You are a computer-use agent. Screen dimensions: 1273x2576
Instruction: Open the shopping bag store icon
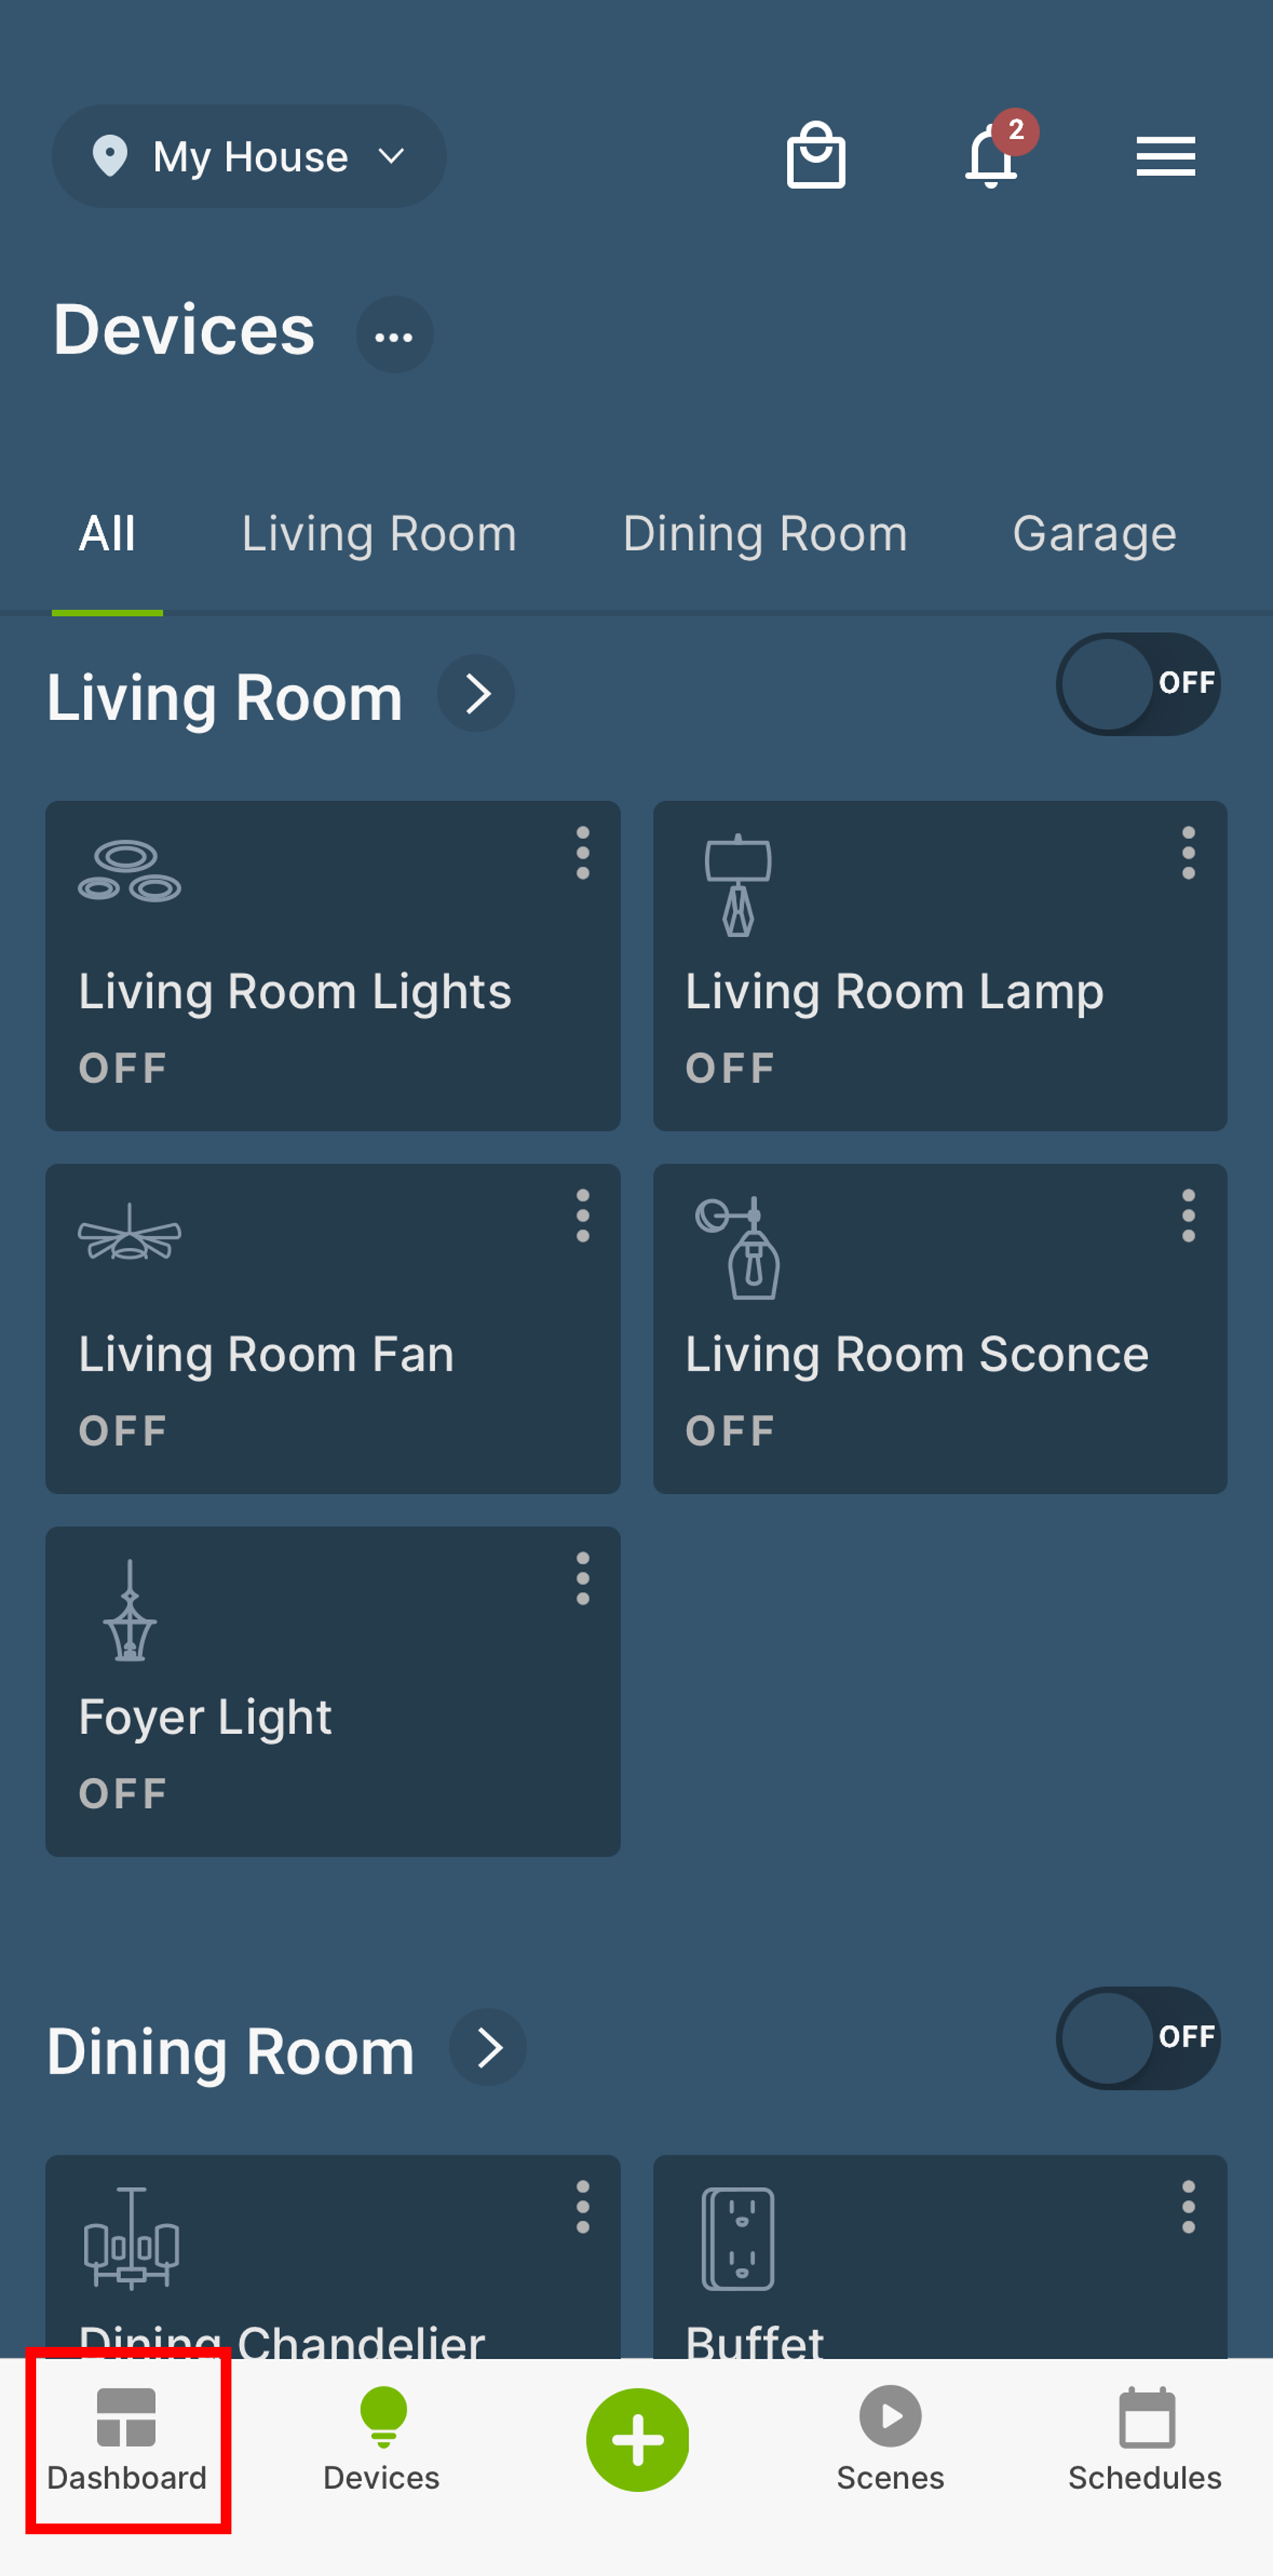click(816, 156)
